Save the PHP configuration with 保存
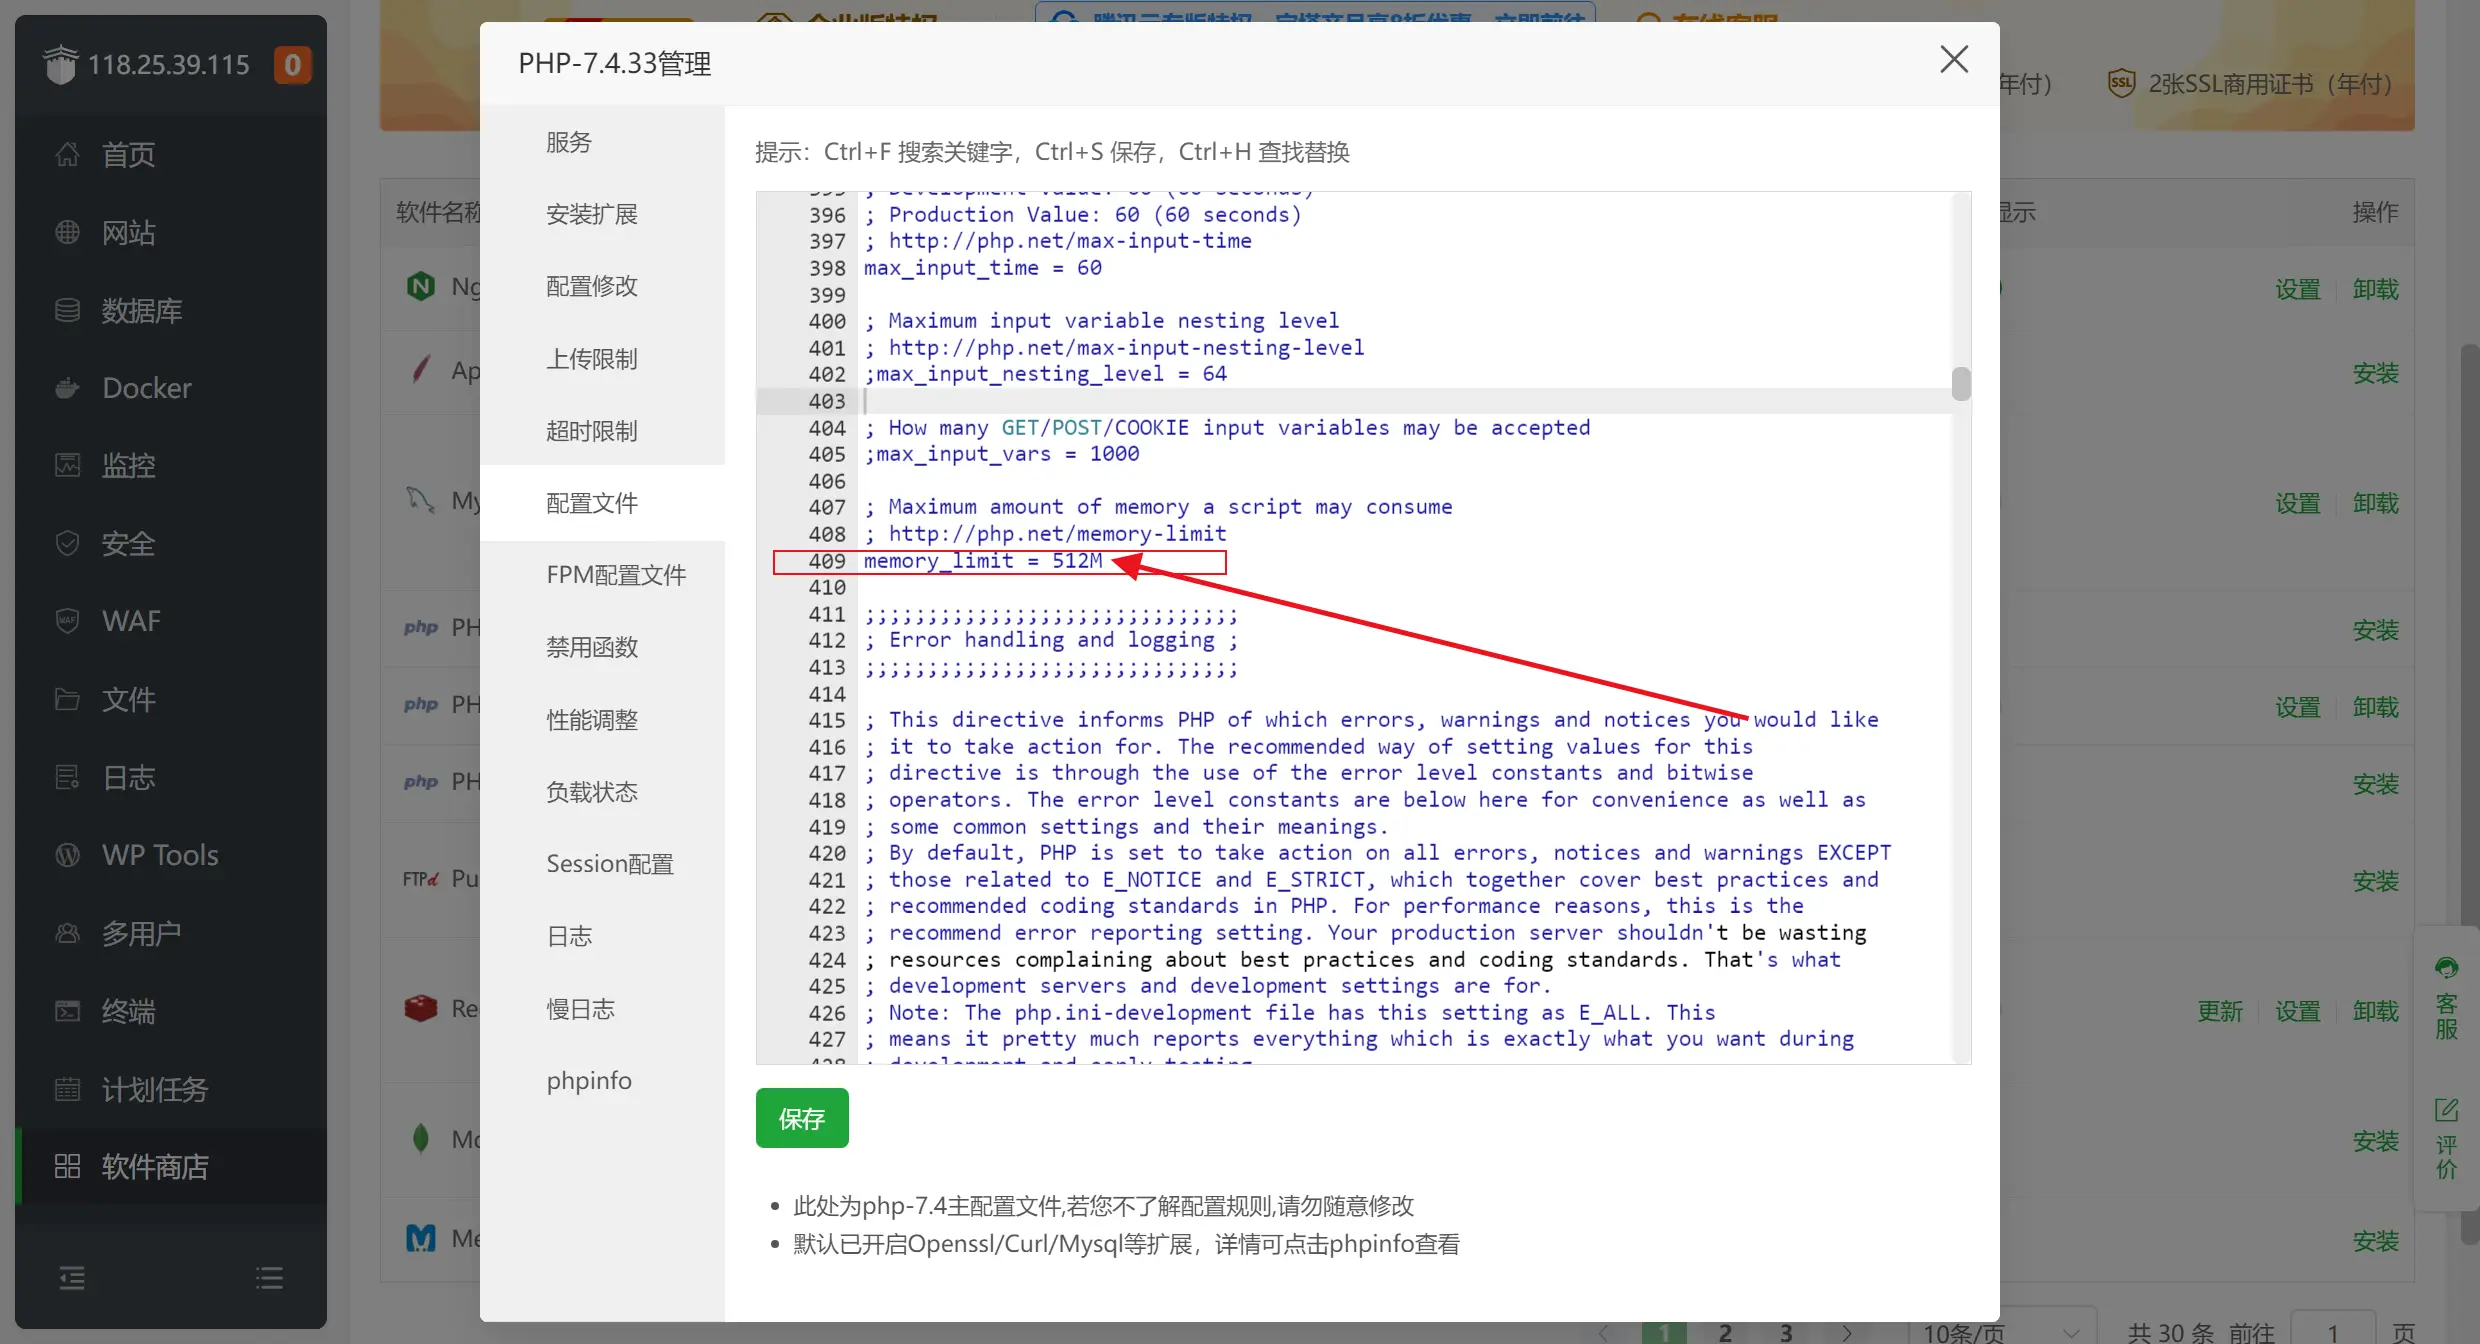 coord(801,1117)
